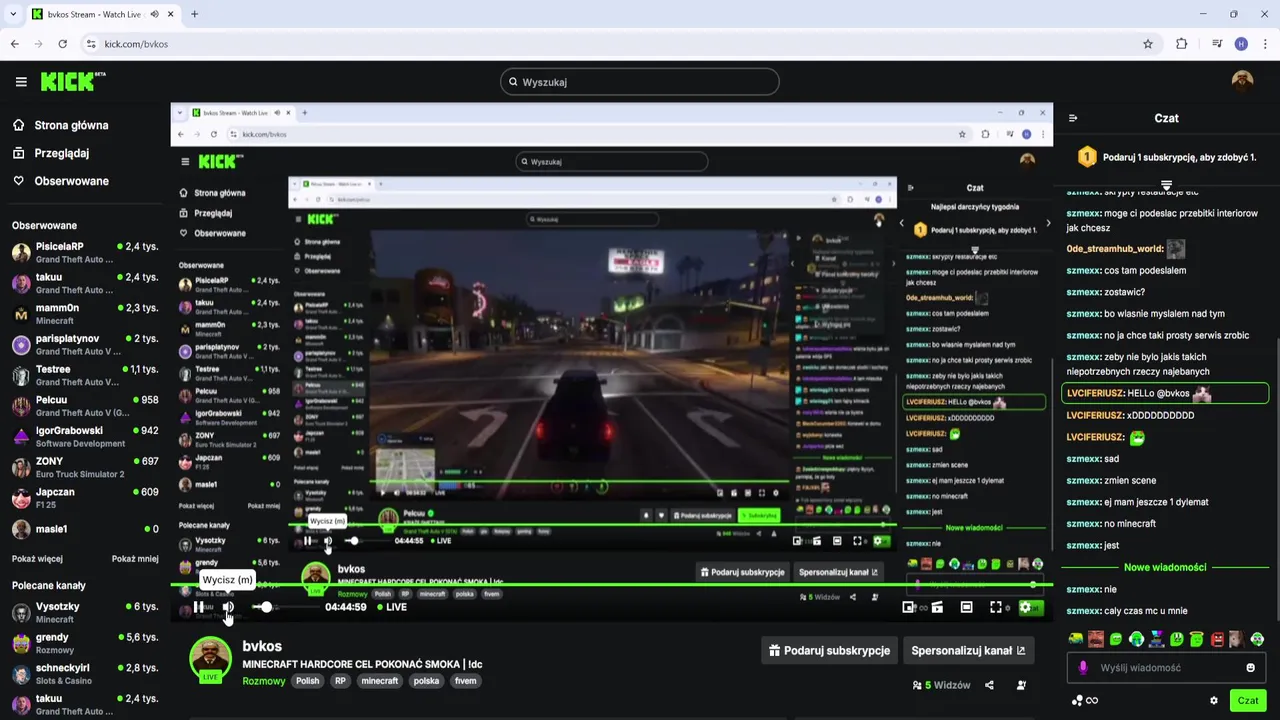Open the PisicelaRP channel in the sidebar
Viewport: 1280px width, 720px height.
click(85, 252)
